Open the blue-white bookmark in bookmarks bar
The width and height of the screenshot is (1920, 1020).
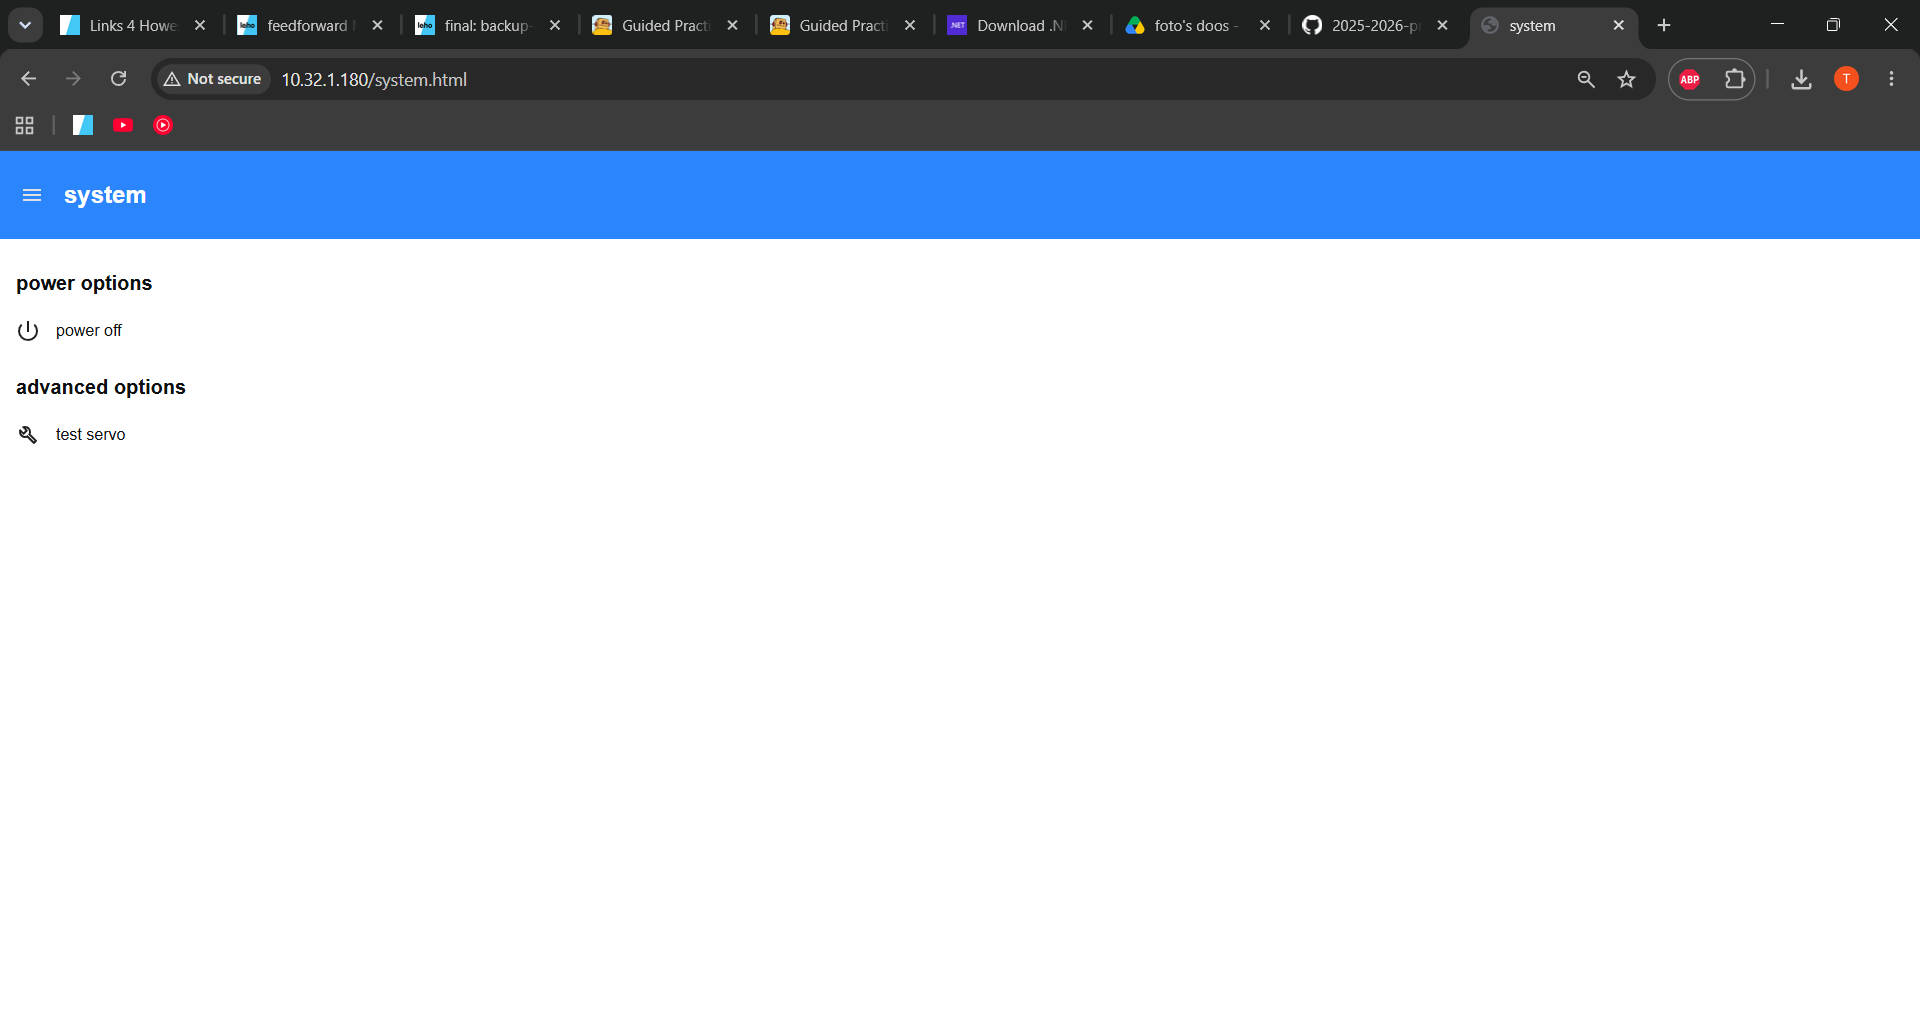[83, 125]
